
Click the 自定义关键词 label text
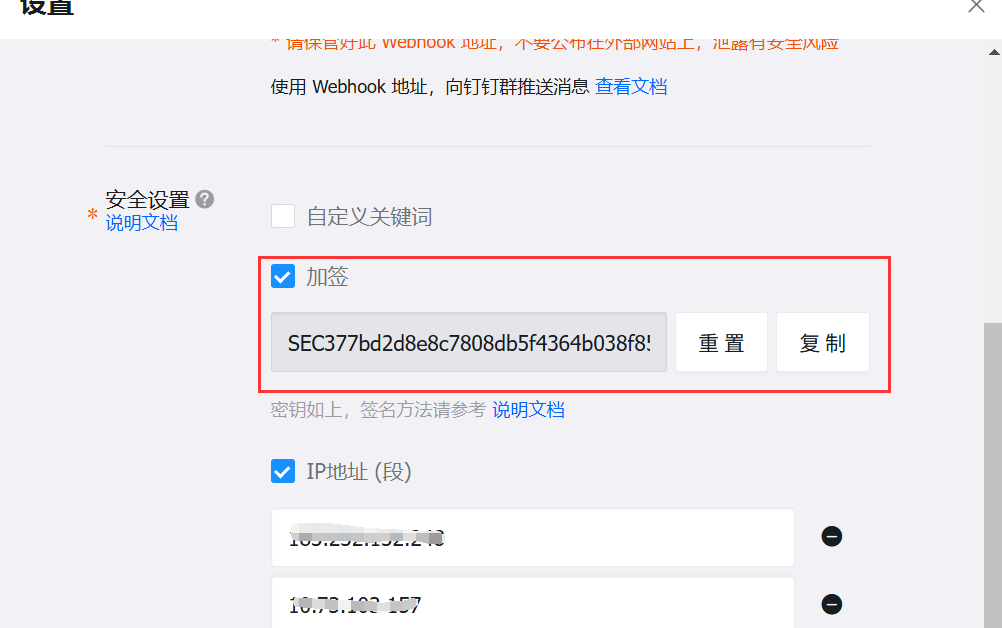click(369, 217)
